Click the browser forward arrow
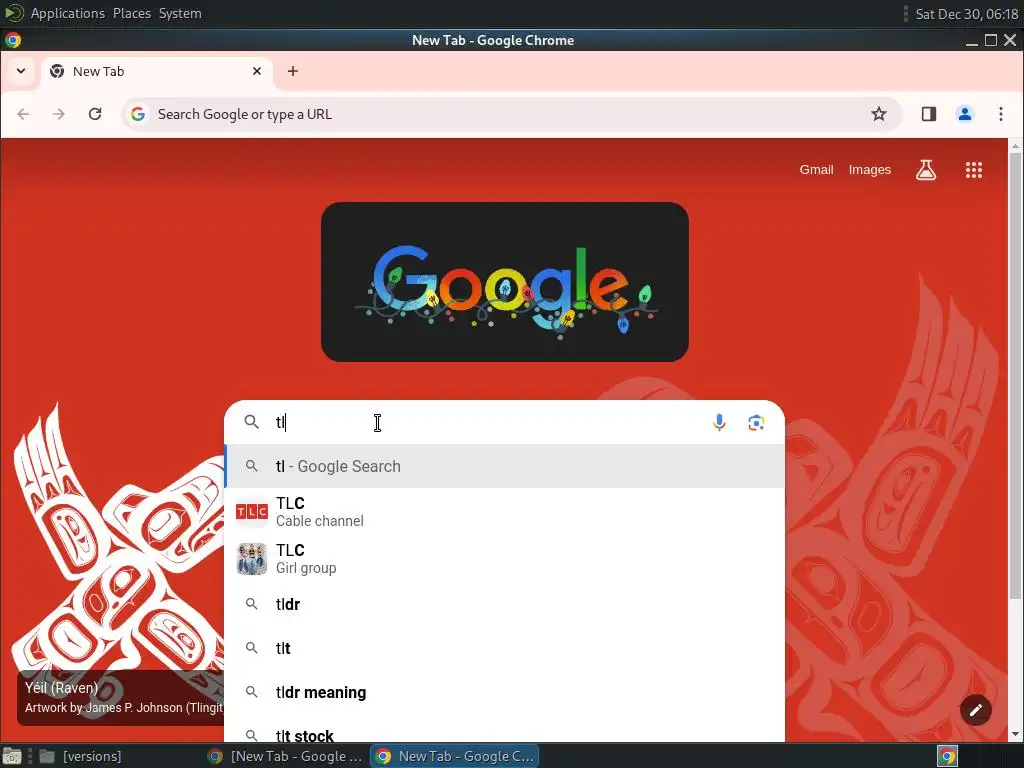 [59, 114]
